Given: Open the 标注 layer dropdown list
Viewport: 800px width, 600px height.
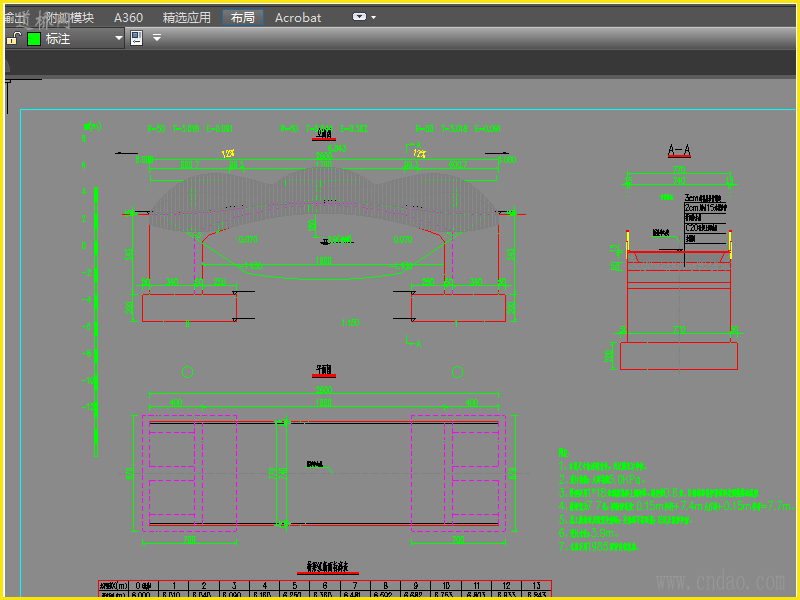Looking at the screenshot, I should (x=118, y=38).
